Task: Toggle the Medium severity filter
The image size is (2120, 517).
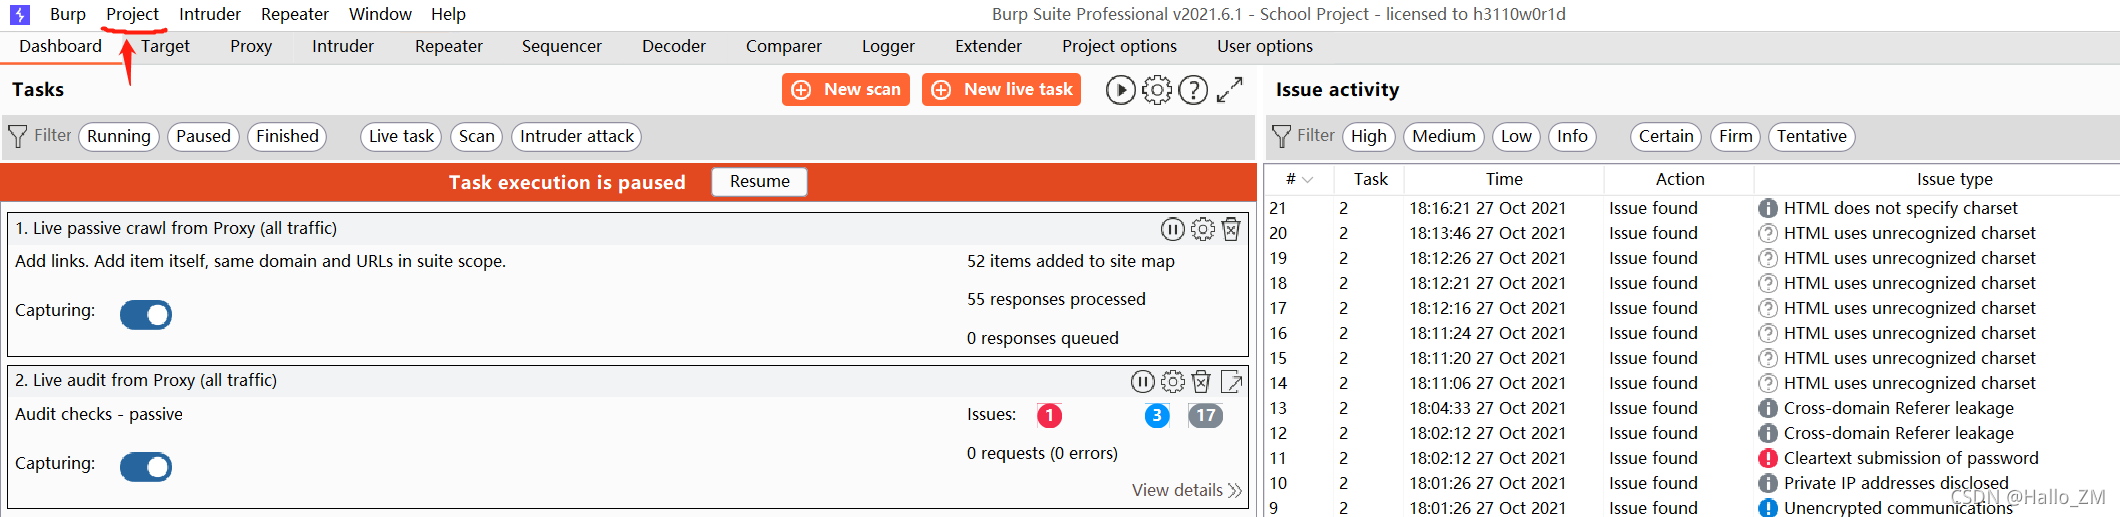Action: point(1444,136)
